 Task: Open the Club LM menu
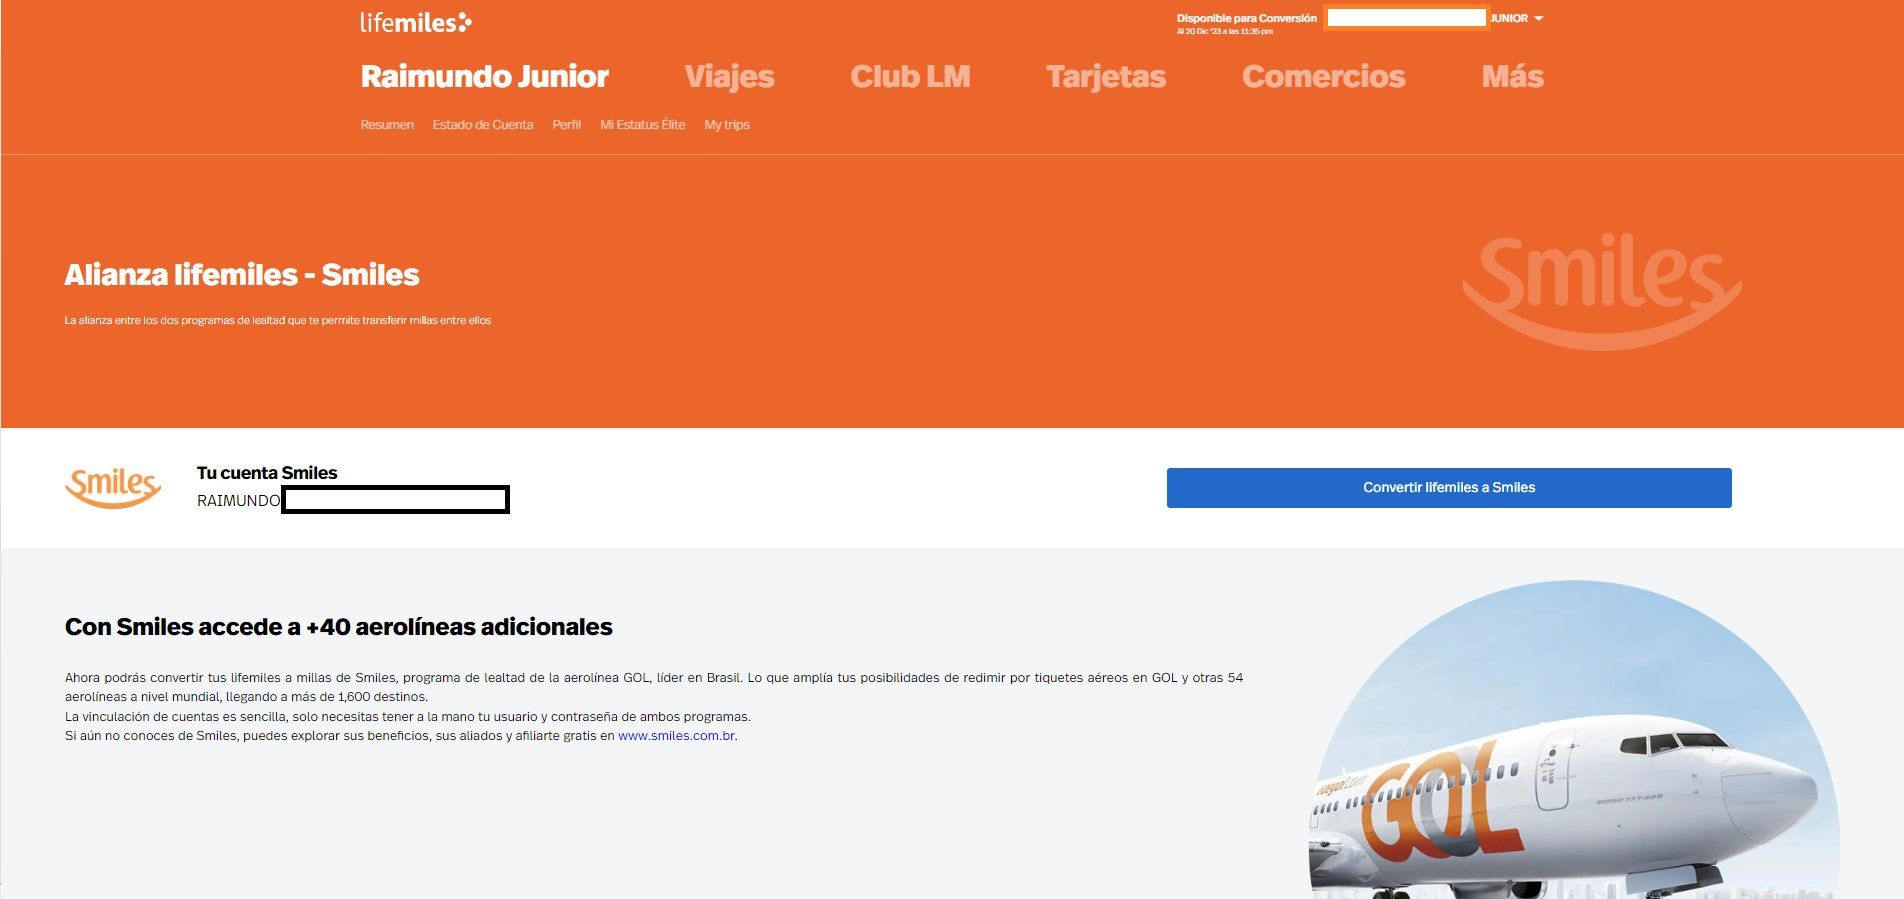click(x=910, y=76)
